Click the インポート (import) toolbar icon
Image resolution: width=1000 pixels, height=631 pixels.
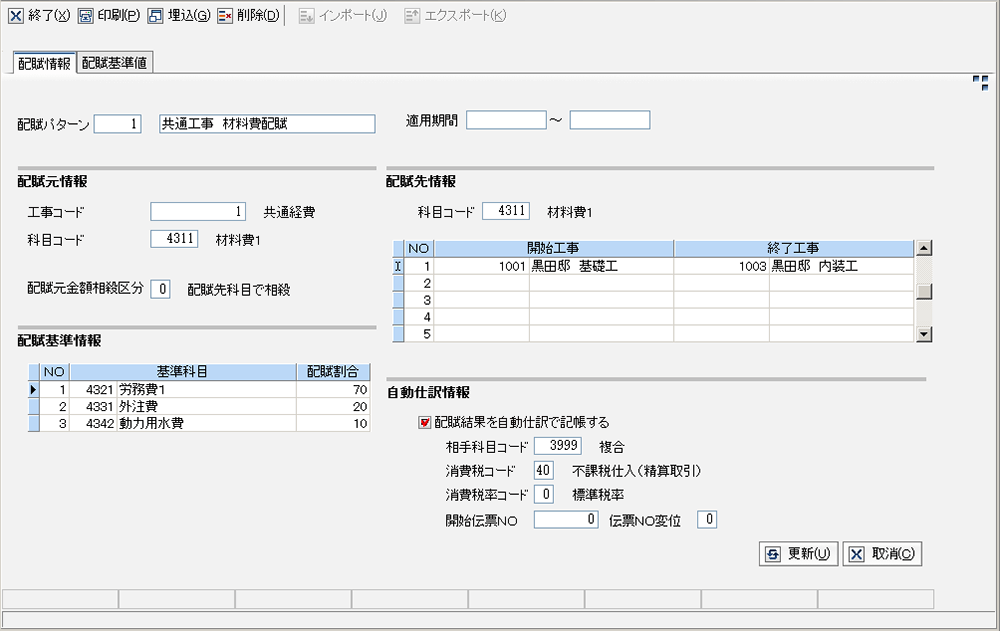[308, 16]
